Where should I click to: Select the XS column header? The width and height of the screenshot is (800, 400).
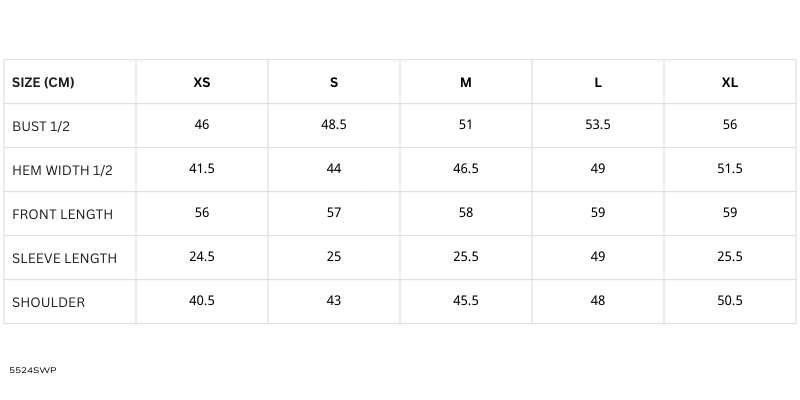click(x=202, y=82)
